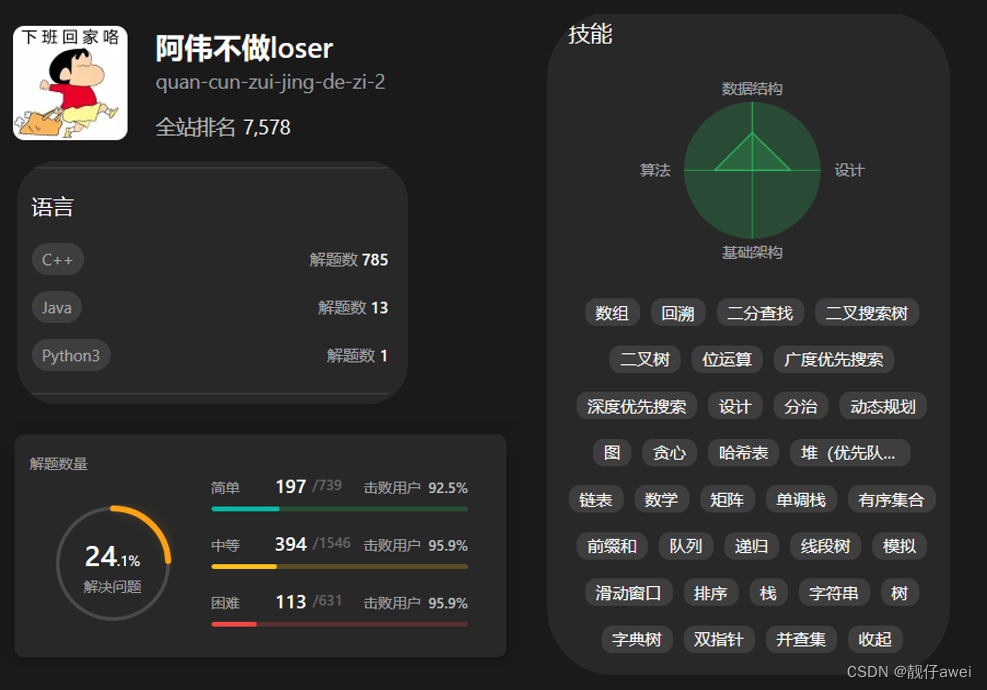The height and width of the screenshot is (690, 987).
Task: Select the 二分查找 skill tag
Action: point(760,313)
